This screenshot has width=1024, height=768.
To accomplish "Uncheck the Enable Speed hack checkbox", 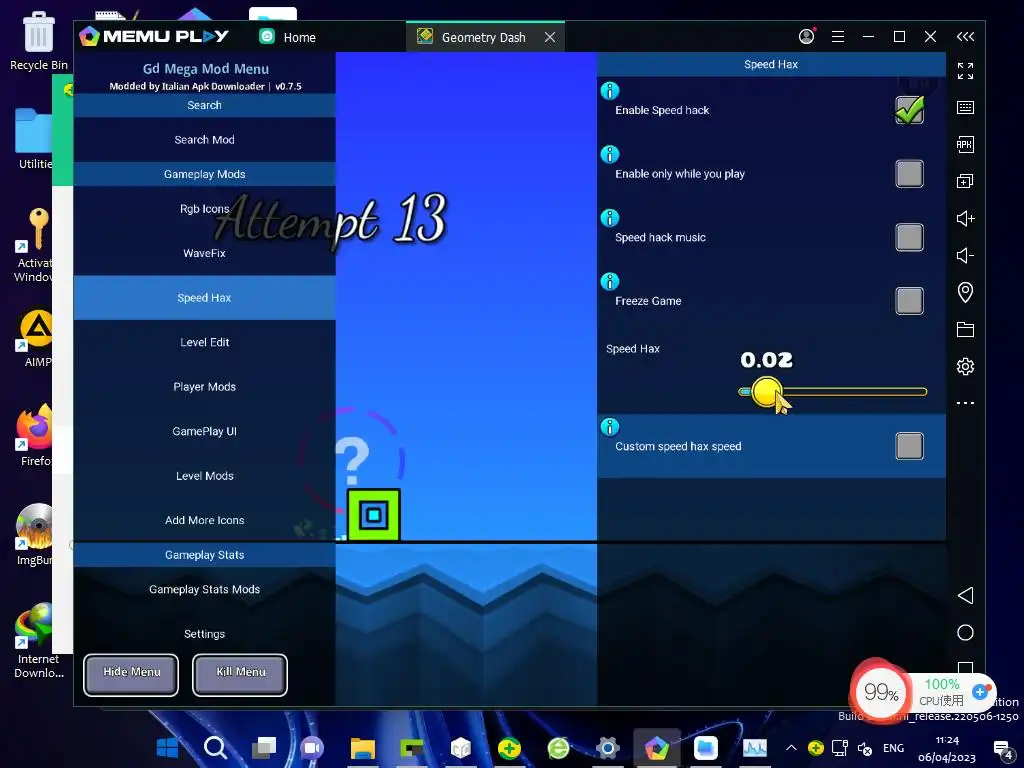I will coord(909,110).
